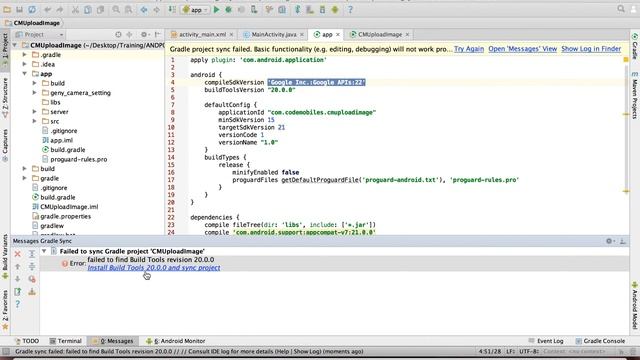Click the Save All toolbar icon
The width and height of the screenshot is (640, 360).
click(19, 9)
